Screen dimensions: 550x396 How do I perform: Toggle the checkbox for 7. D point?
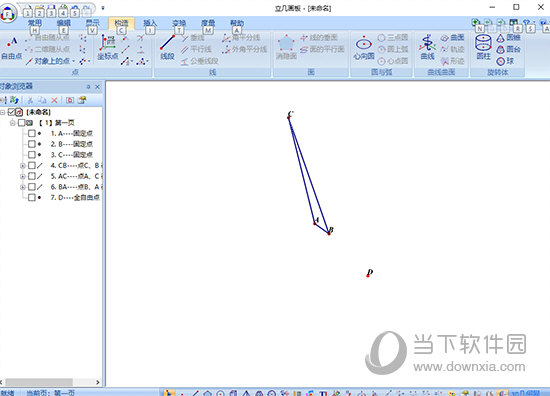pos(32,197)
